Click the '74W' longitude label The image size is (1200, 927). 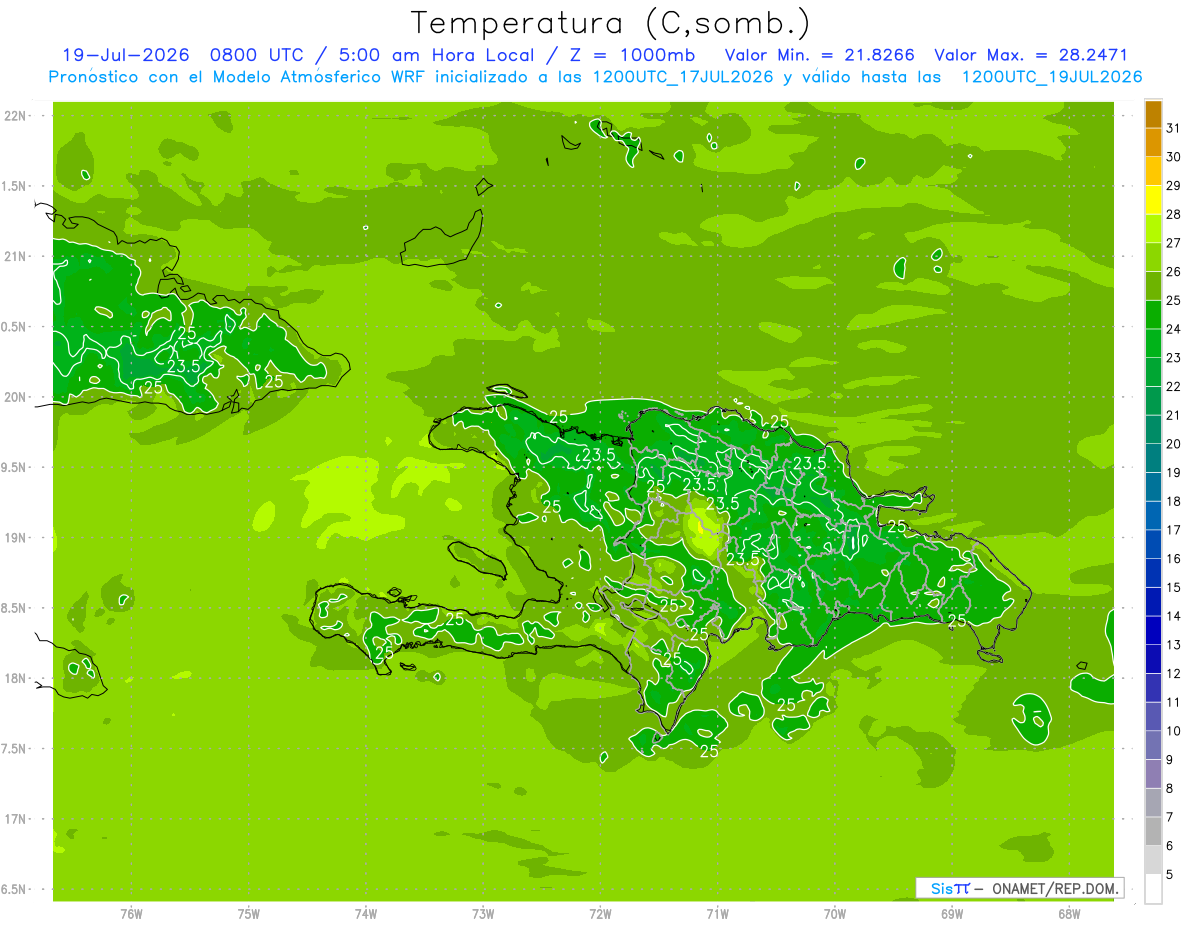[x=366, y=914]
